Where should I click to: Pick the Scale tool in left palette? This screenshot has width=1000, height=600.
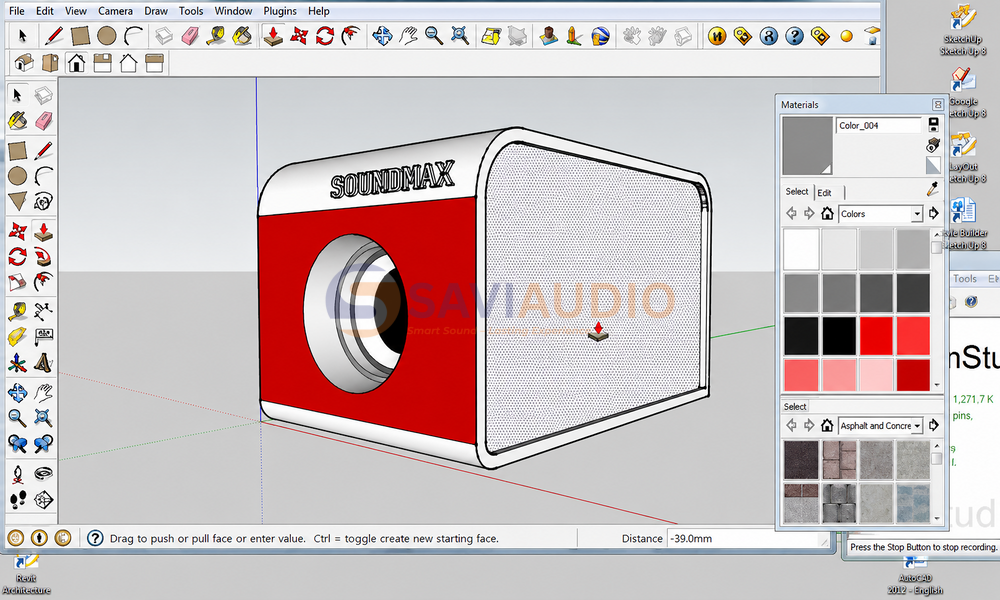click(17, 282)
